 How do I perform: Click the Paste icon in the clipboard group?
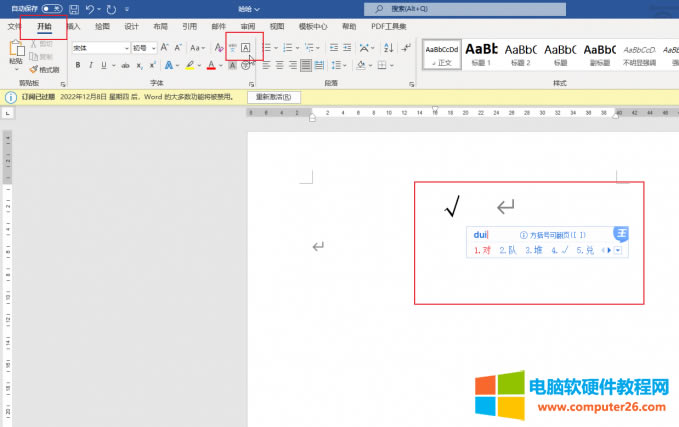(15, 52)
